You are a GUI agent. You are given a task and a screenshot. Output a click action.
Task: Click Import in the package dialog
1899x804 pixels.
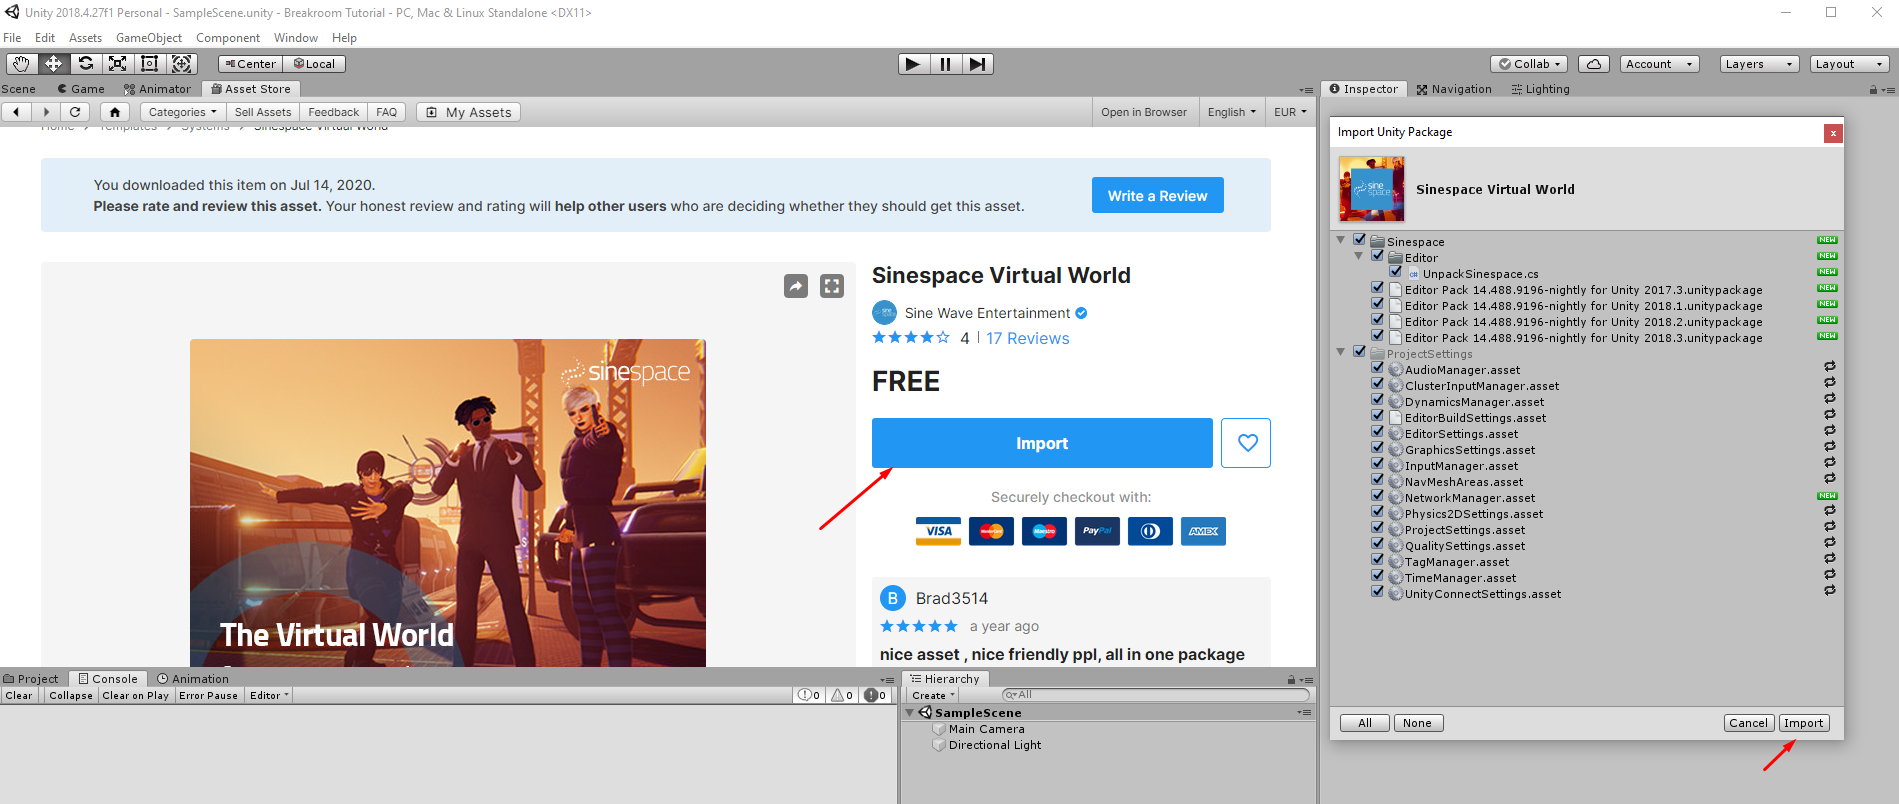[x=1803, y=723]
